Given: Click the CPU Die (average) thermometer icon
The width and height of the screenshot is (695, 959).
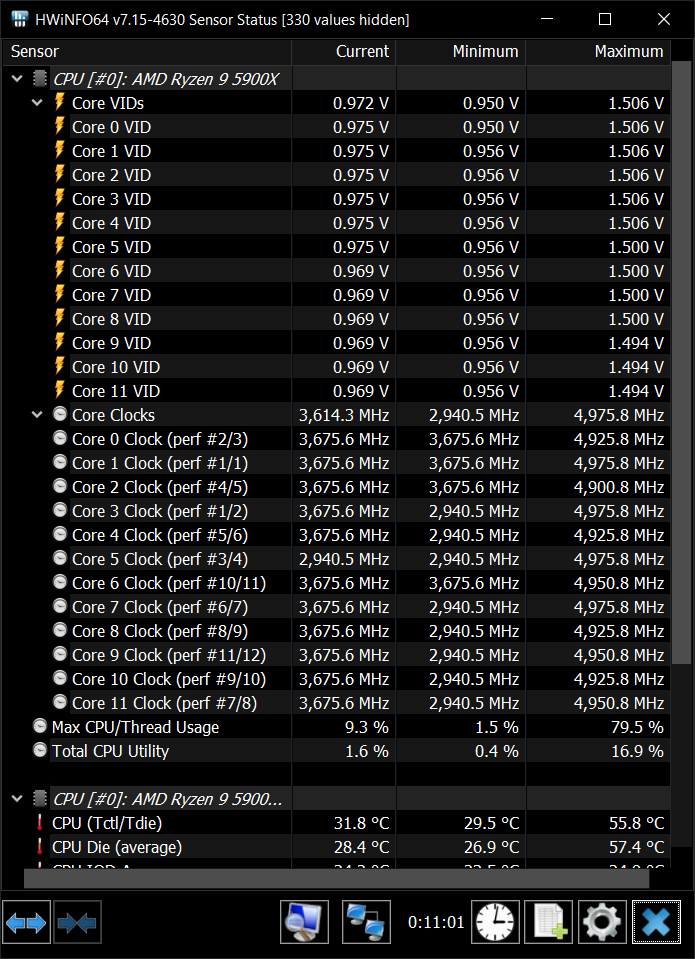Looking at the screenshot, I should pyautogui.click(x=40, y=846).
